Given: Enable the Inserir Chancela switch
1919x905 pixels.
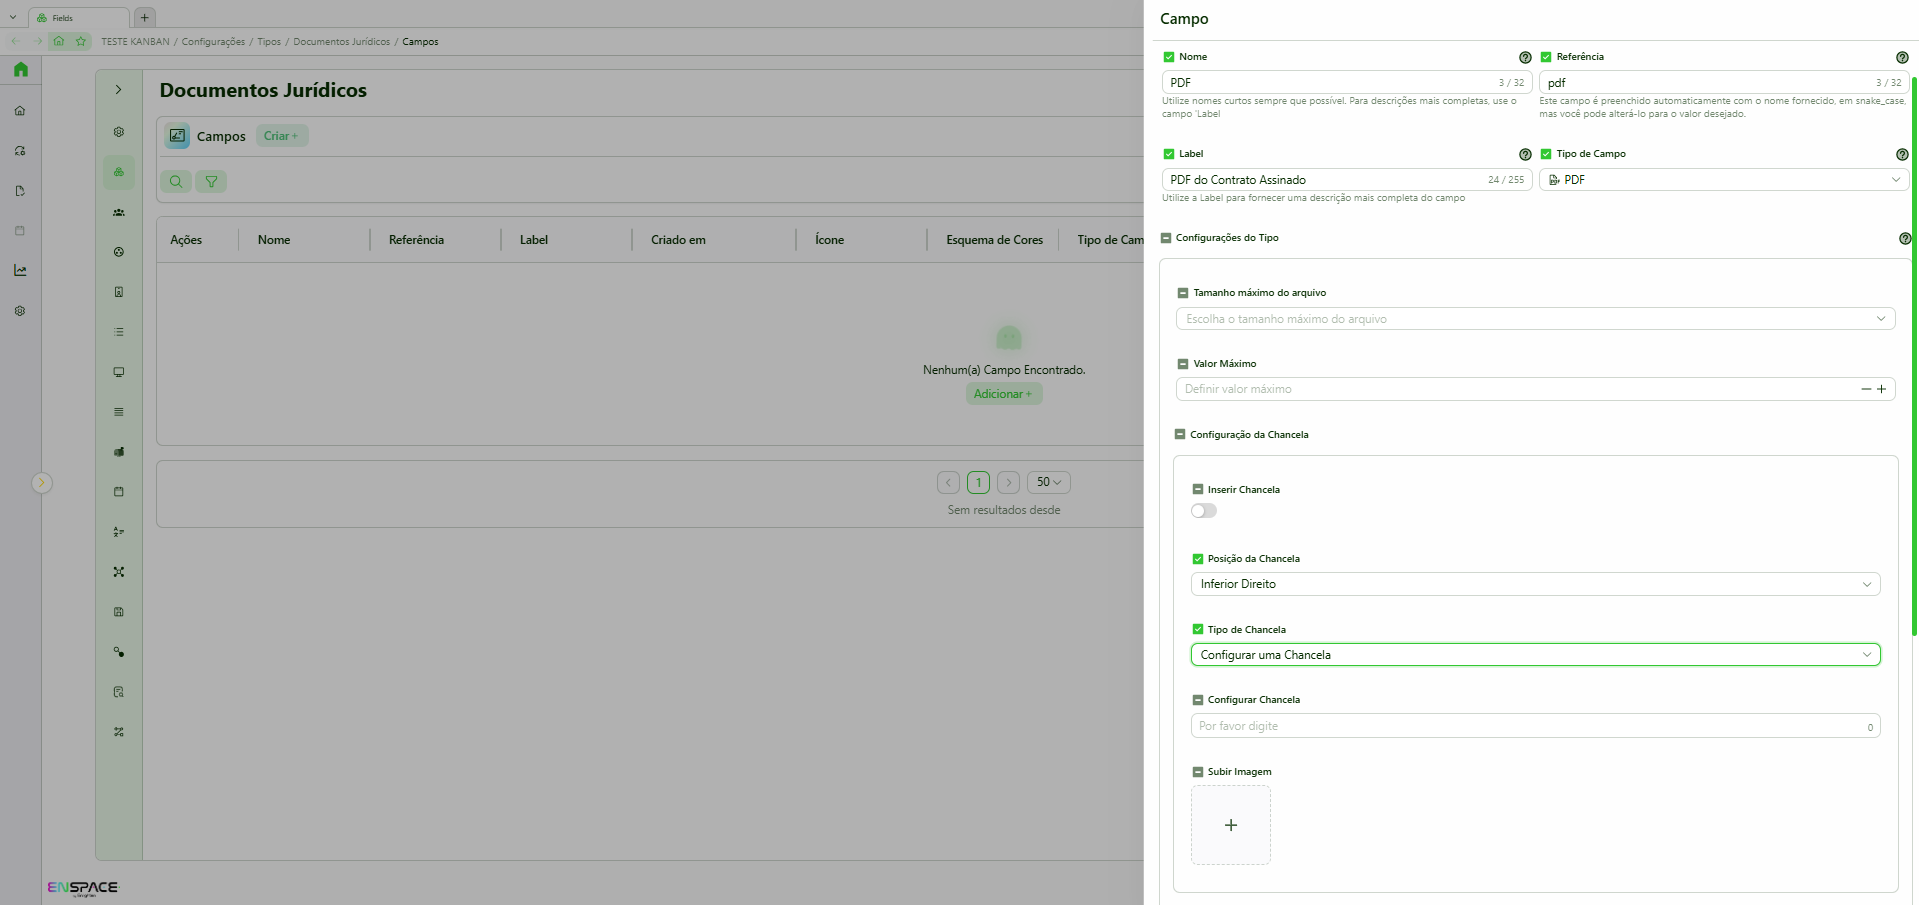Looking at the screenshot, I should click(1204, 511).
